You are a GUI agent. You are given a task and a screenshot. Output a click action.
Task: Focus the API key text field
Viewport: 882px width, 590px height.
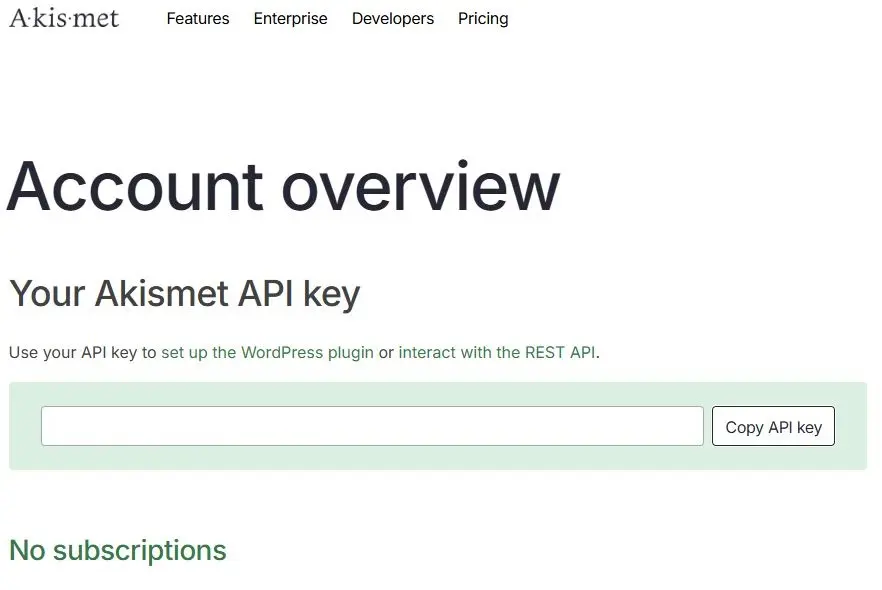coord(372,426)
